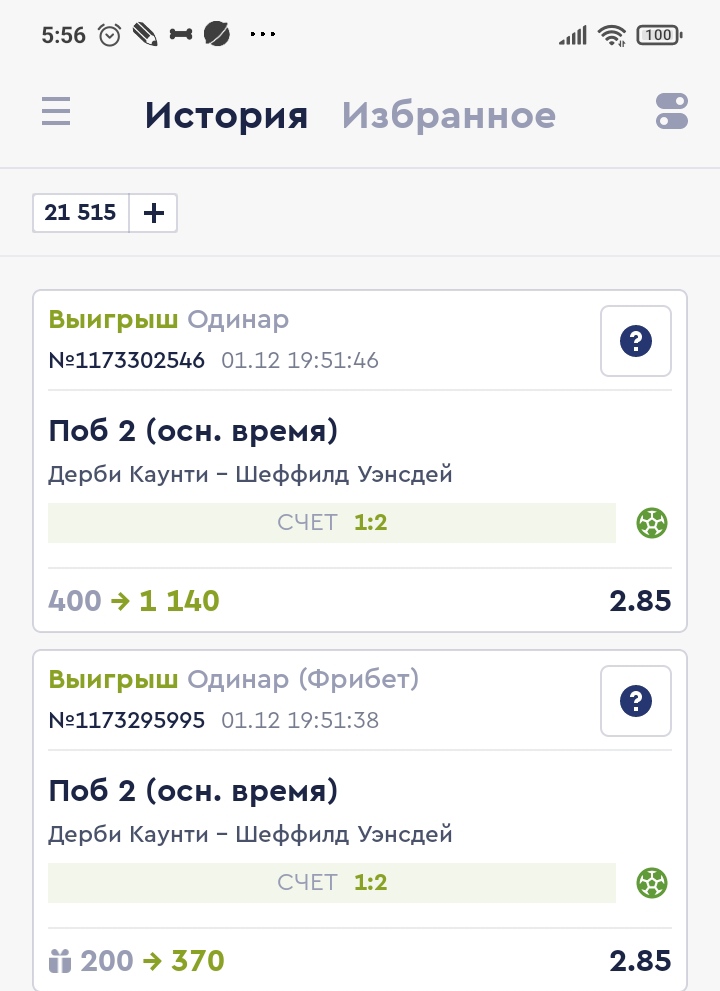Image resolution: width=720 pixels, height=991 pixels.
Task: Tap bet number №1173302546
Action: pyautogui.click(x=127, y=360)
